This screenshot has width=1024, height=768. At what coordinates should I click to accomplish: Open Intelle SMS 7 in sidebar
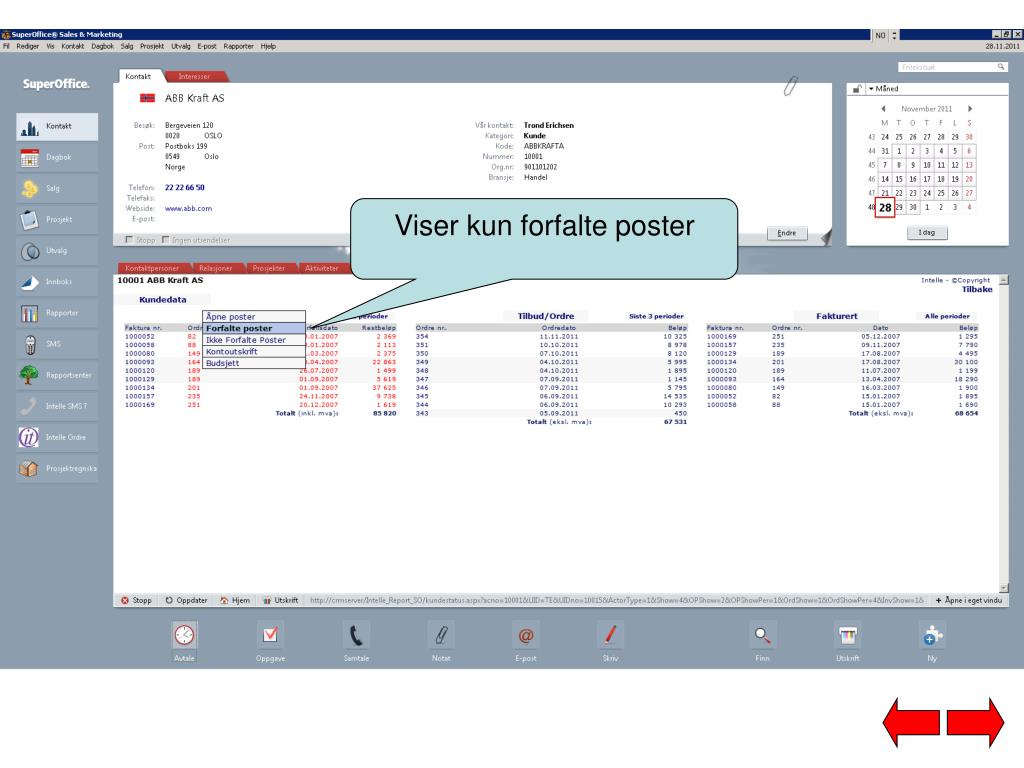point(57,406)
